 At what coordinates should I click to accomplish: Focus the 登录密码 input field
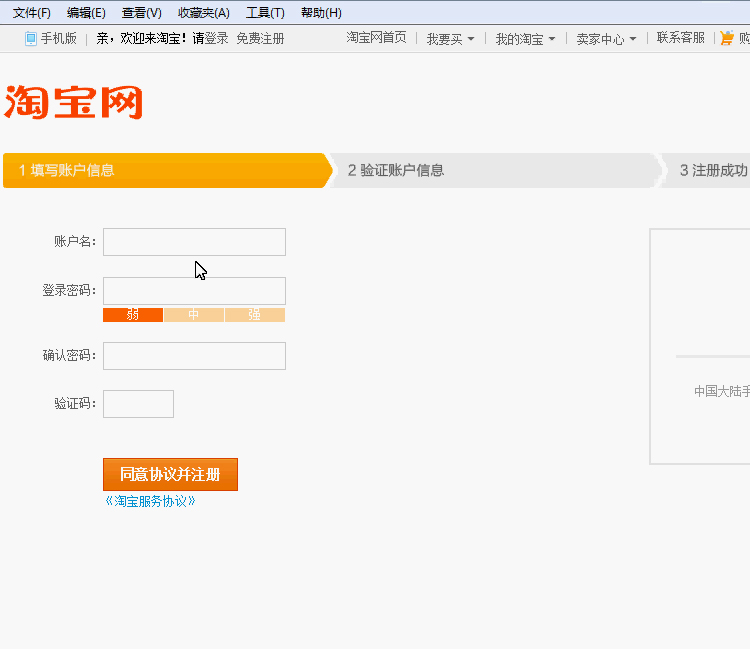[x=194, y=291]
